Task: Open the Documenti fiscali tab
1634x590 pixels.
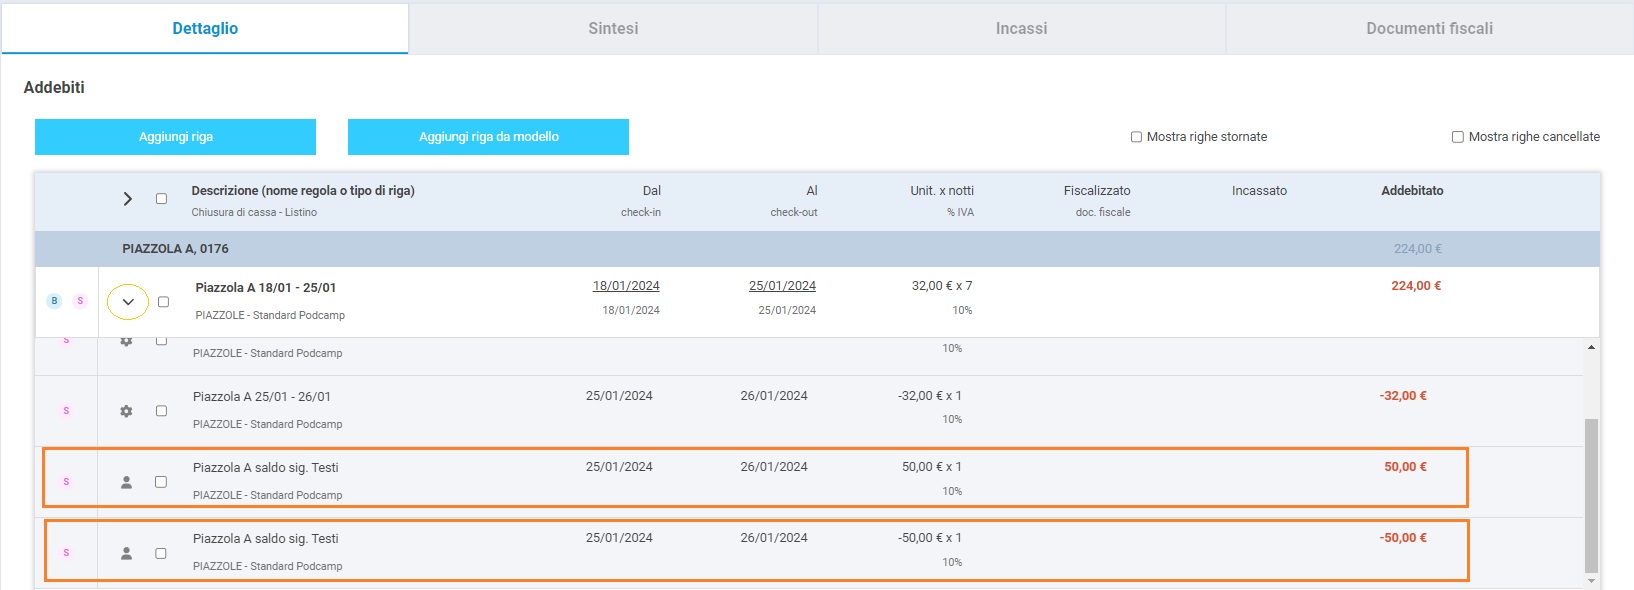Action: [x=1429, y=29]
